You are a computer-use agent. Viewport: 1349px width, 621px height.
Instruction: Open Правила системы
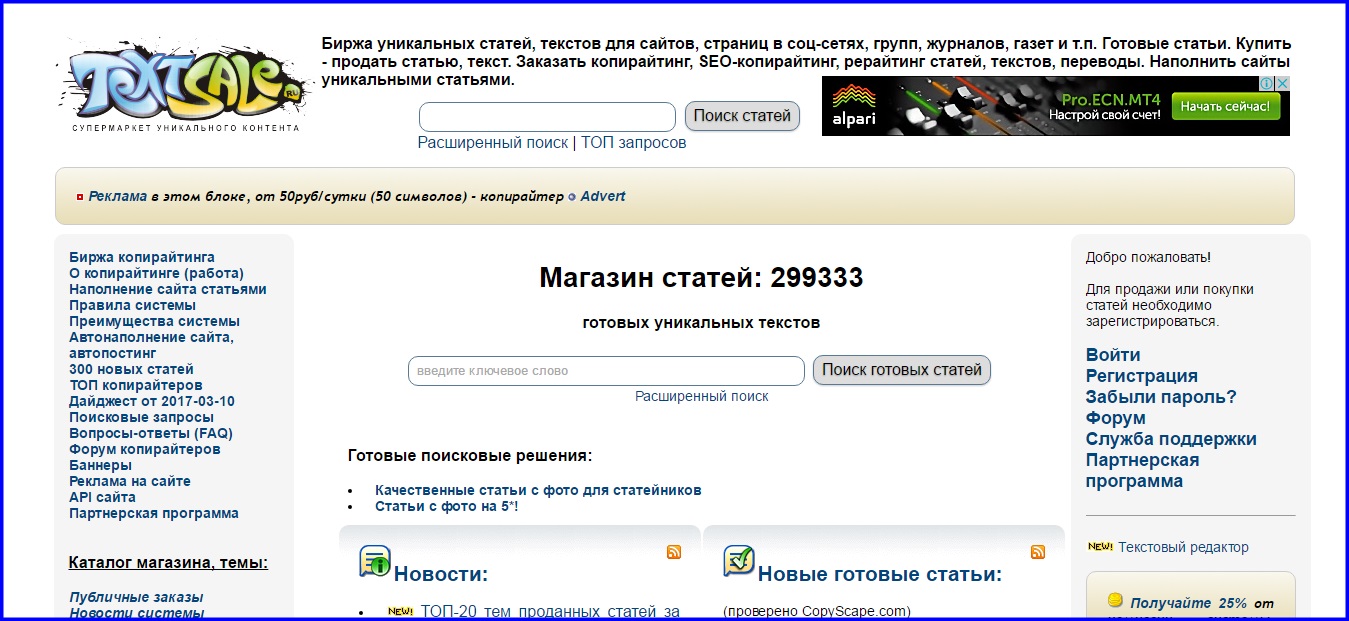[x=133, y=305]
